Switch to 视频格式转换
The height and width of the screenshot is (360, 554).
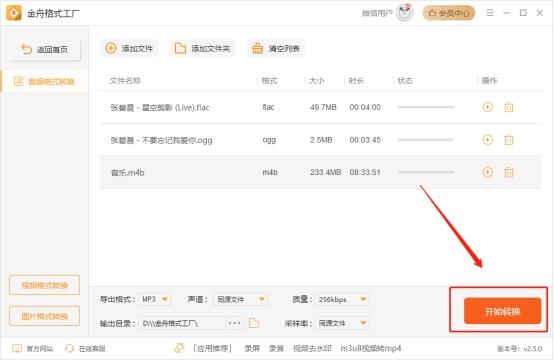pos(45,285)
